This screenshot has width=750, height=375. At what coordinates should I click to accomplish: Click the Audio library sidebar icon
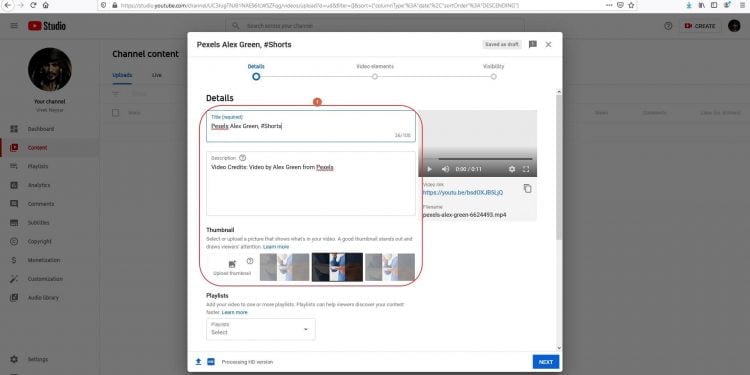(x=14, y=298)
